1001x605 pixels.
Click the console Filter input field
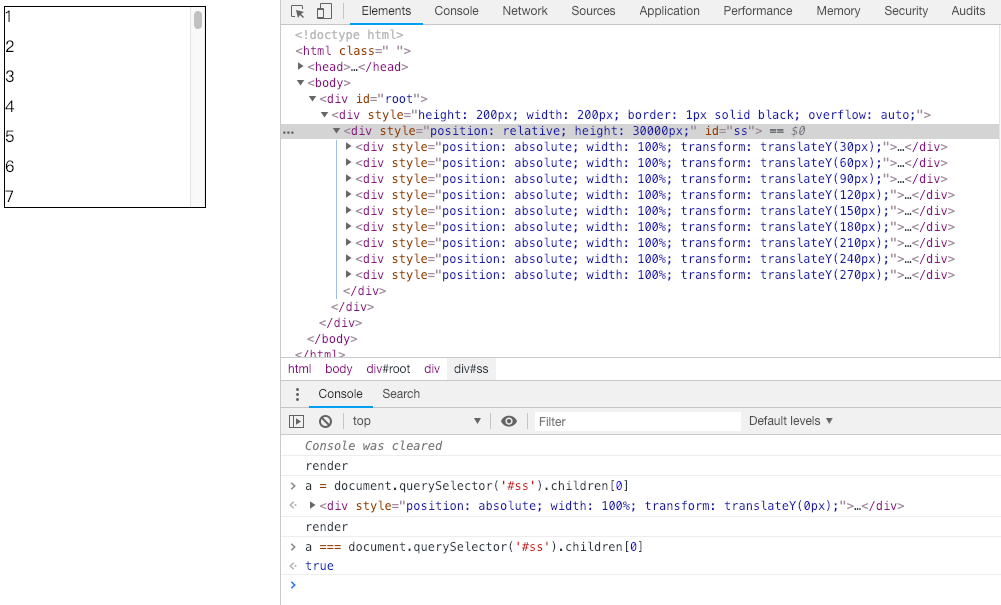click(x=637, y=421)
